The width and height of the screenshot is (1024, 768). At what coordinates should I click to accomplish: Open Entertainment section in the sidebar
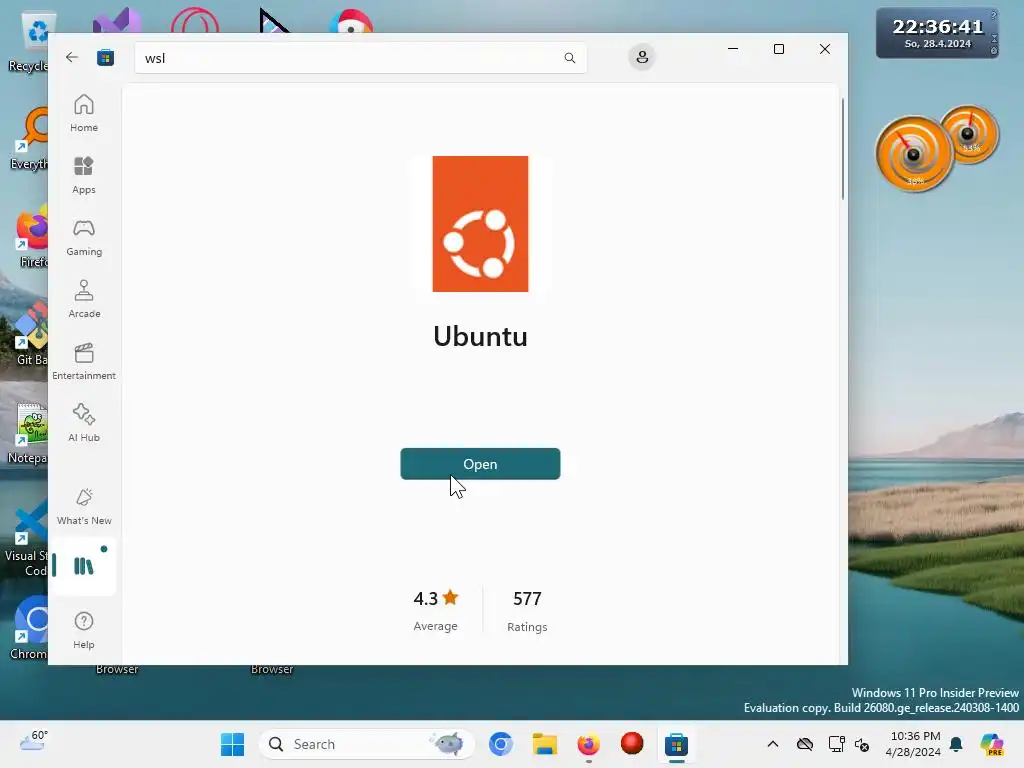pos(84,361)
